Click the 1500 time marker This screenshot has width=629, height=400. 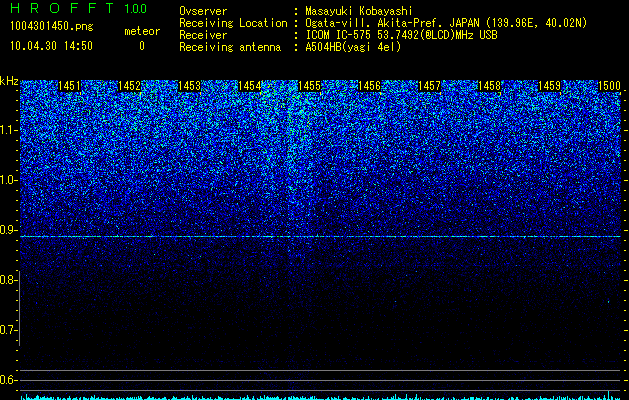click(x=609, y=86)
